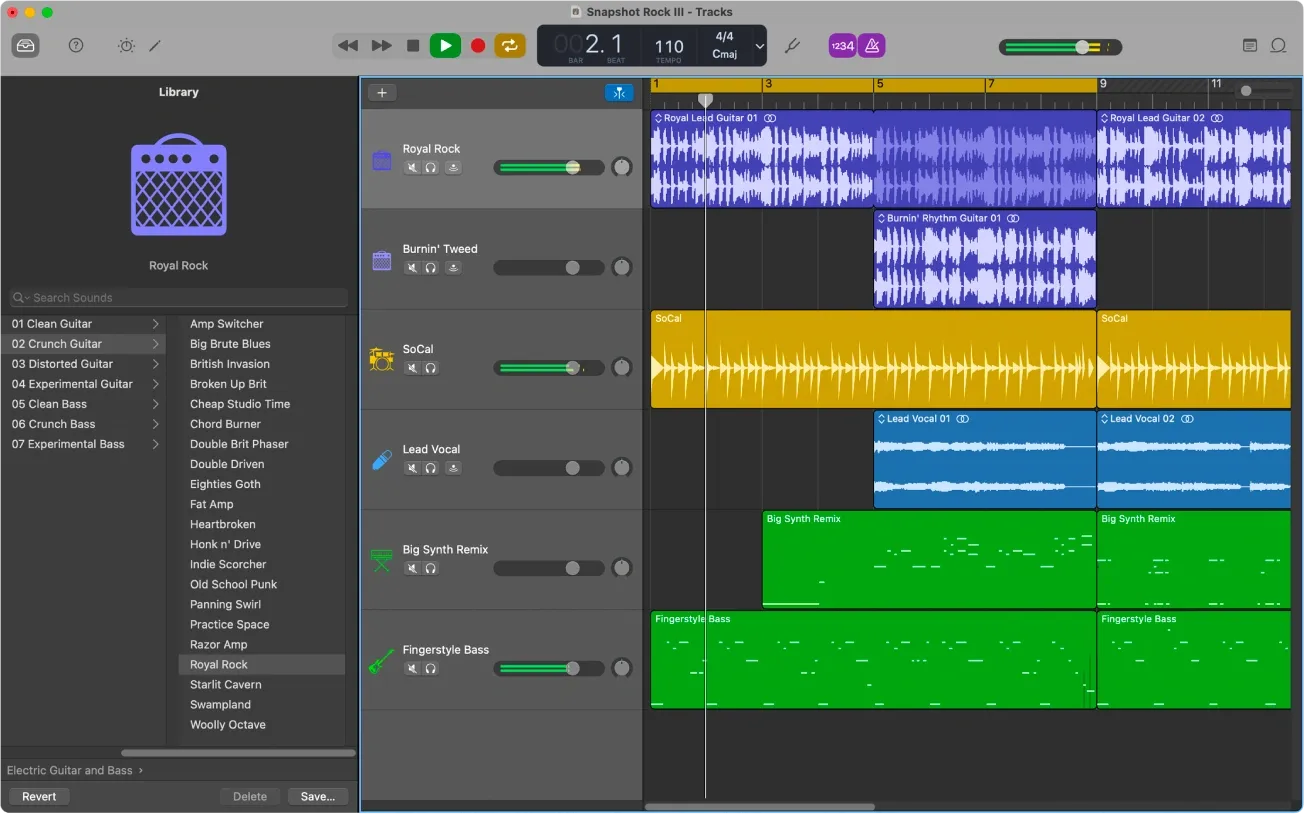Open the Library panel toggle icon

click(x=25, y=45)
